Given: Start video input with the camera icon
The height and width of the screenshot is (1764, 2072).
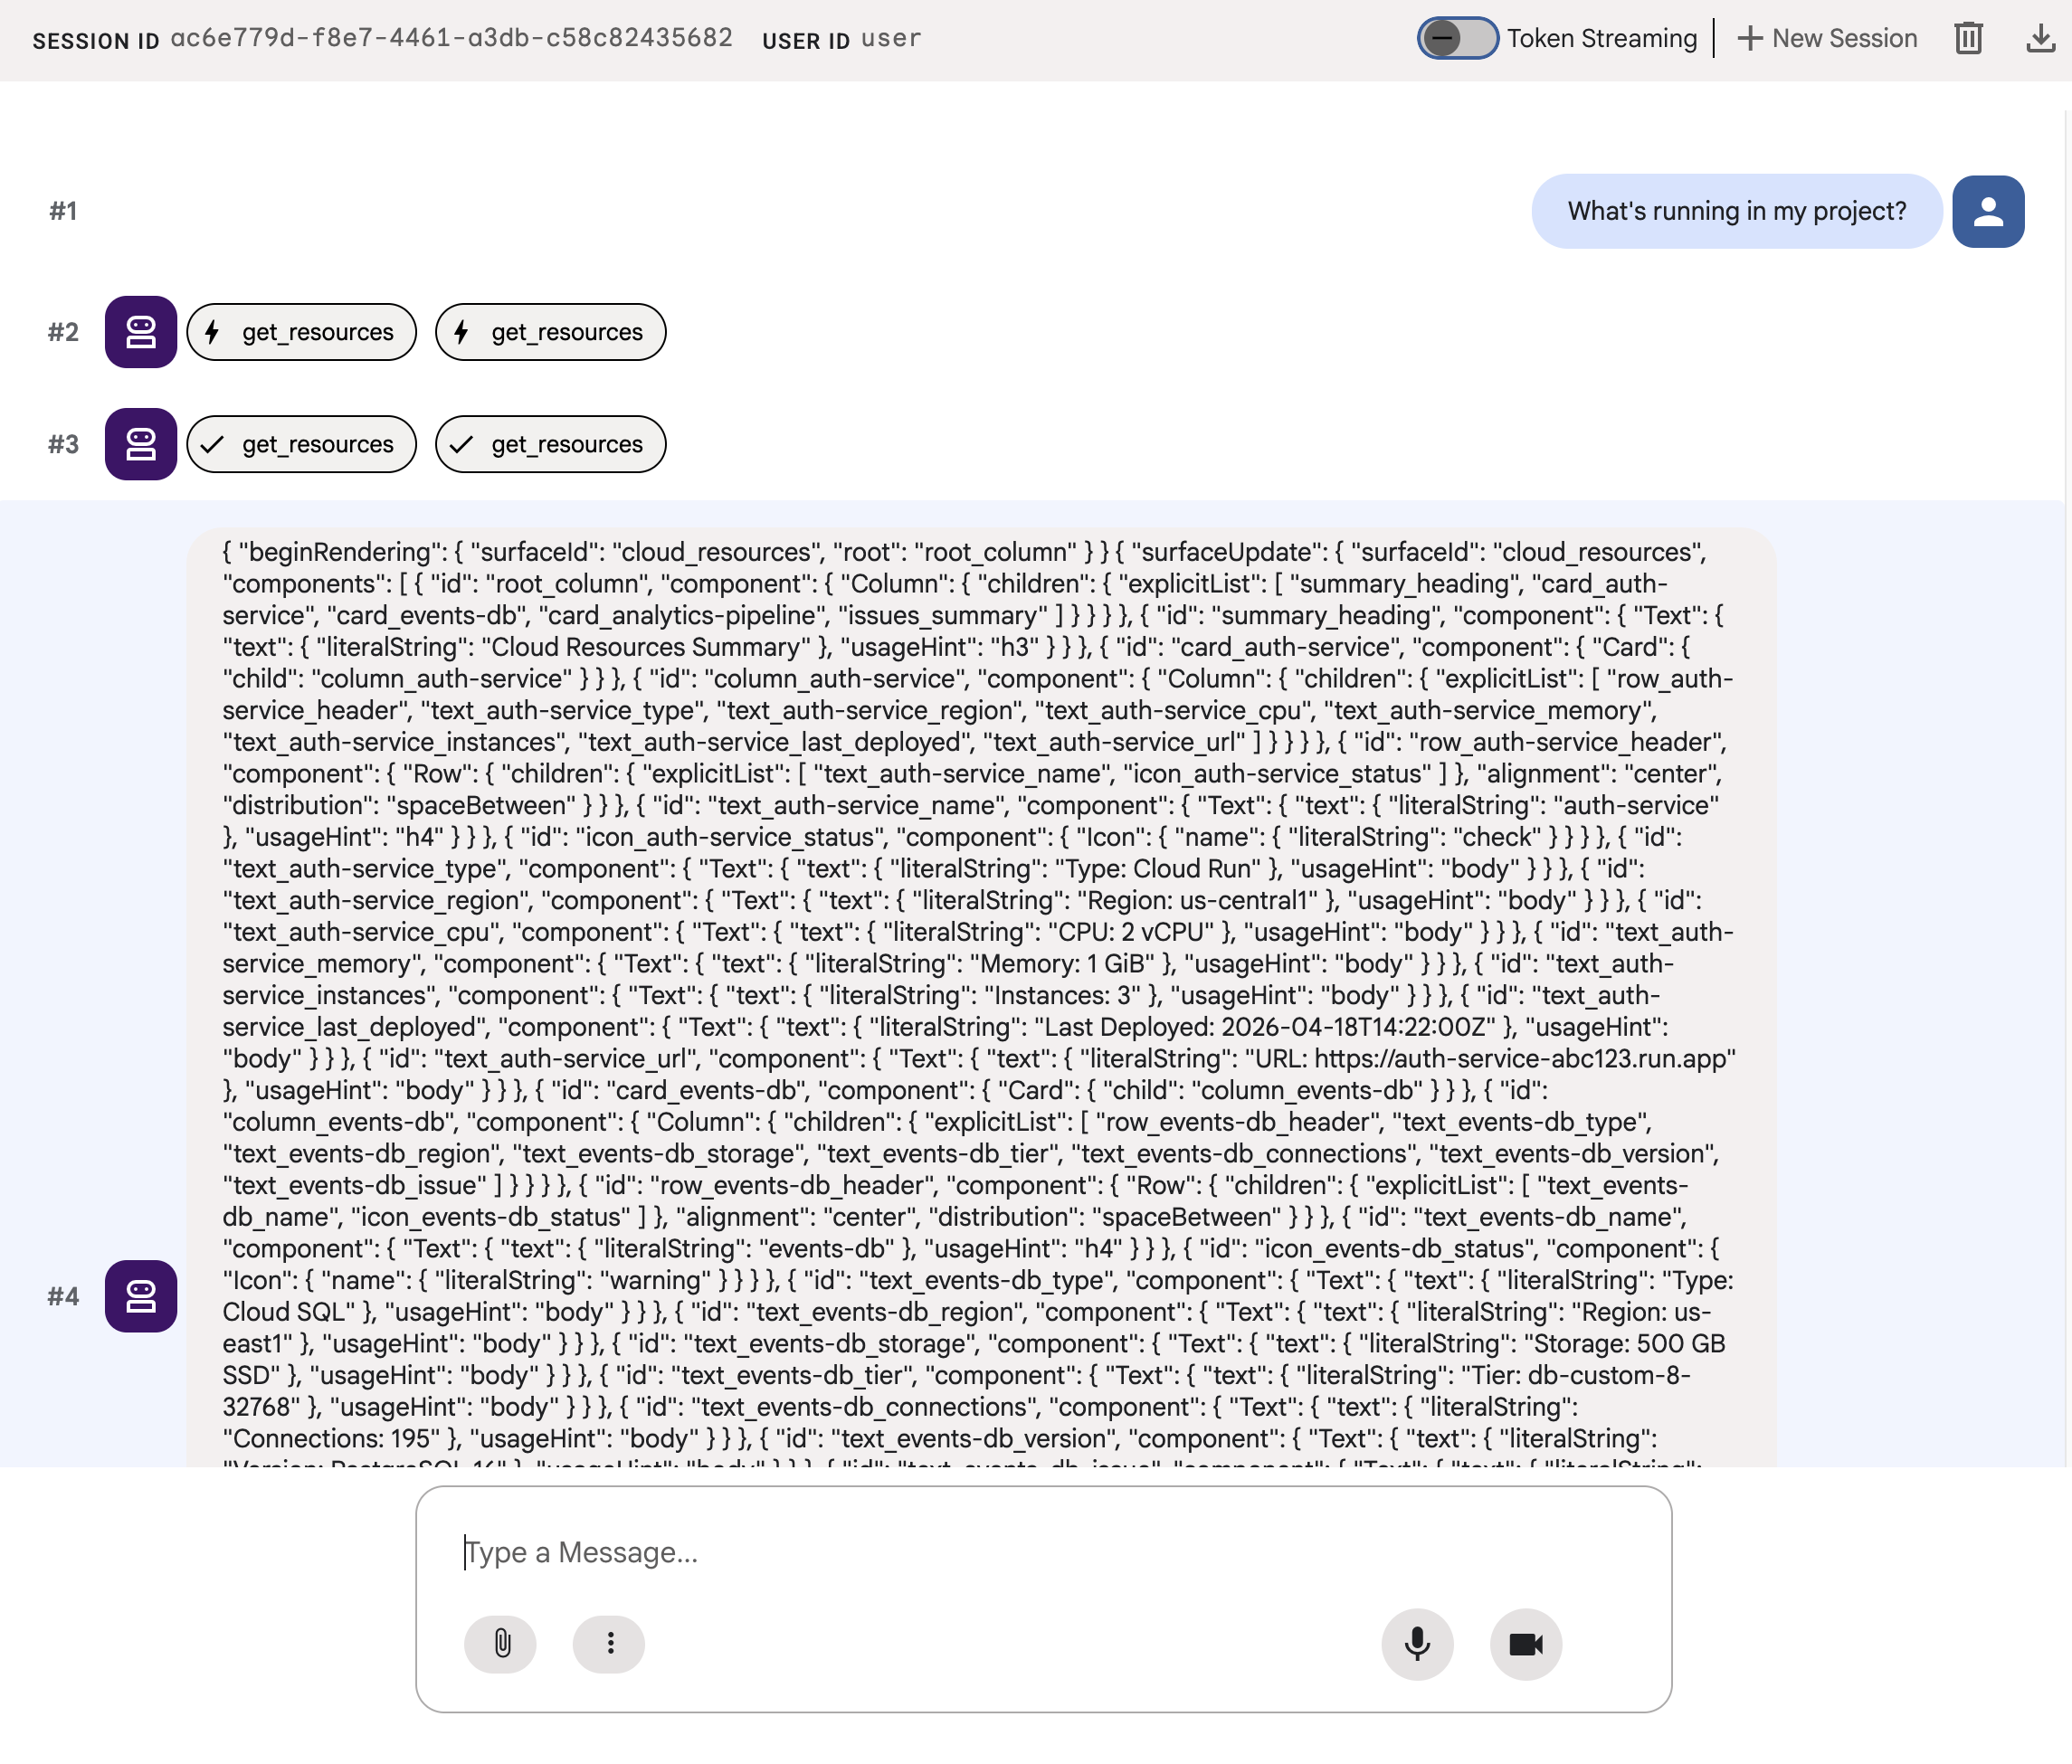Looking at the screenshot, I should click(1524, 1643).
